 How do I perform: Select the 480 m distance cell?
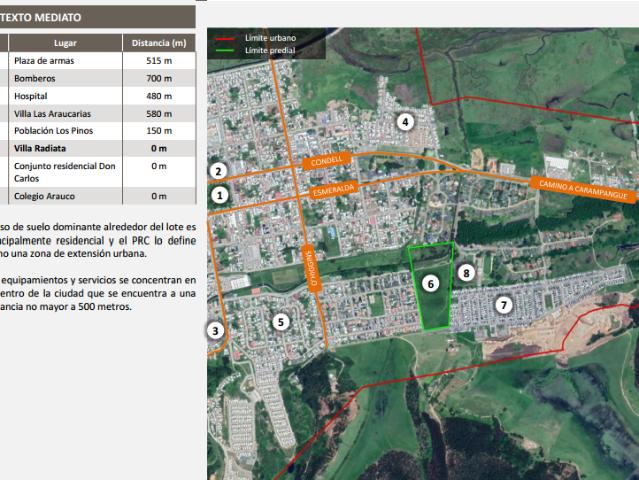(159, 96)
